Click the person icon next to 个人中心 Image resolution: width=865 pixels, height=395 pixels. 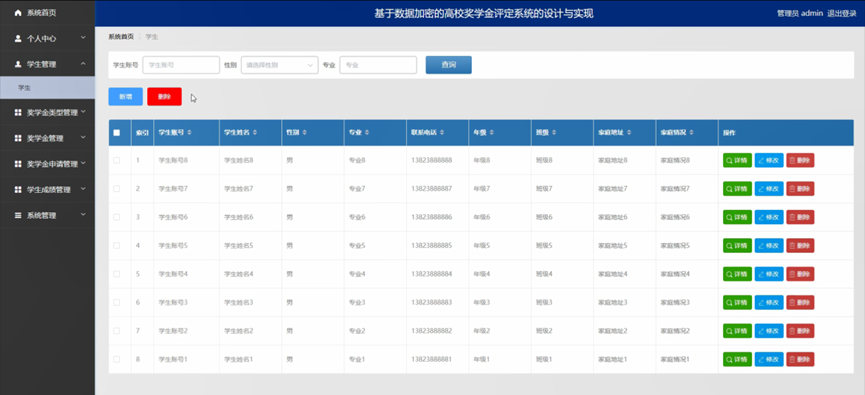click(18, 39)
